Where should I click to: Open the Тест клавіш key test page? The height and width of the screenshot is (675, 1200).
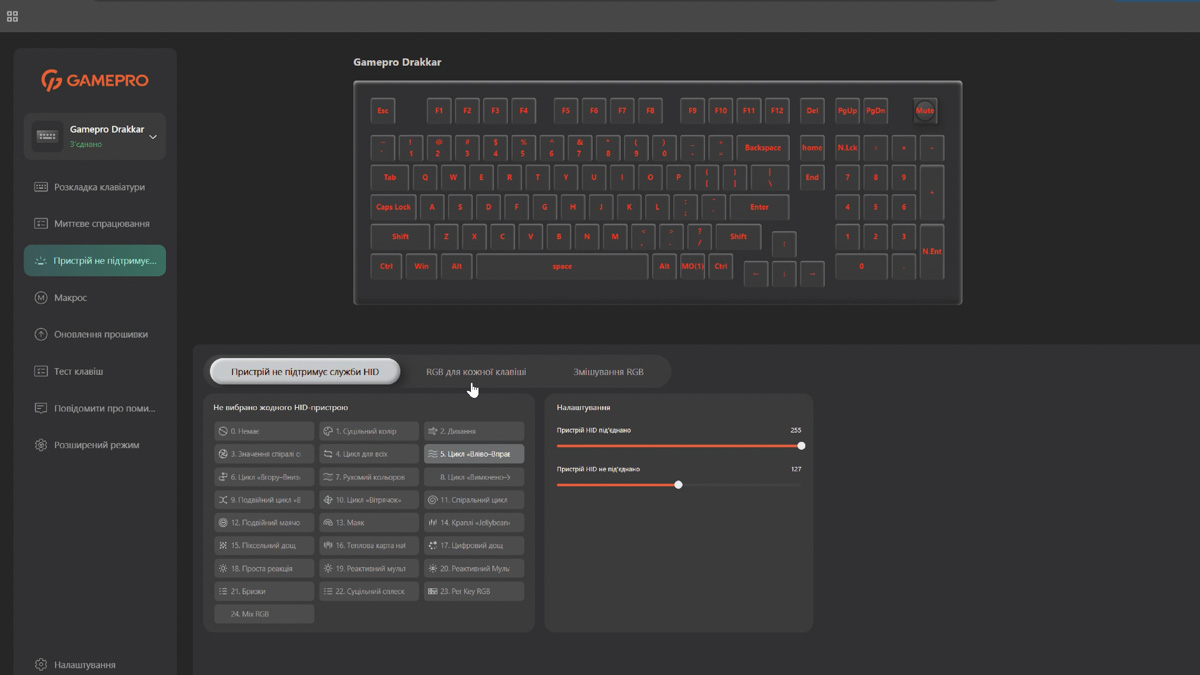coord(95,372)
